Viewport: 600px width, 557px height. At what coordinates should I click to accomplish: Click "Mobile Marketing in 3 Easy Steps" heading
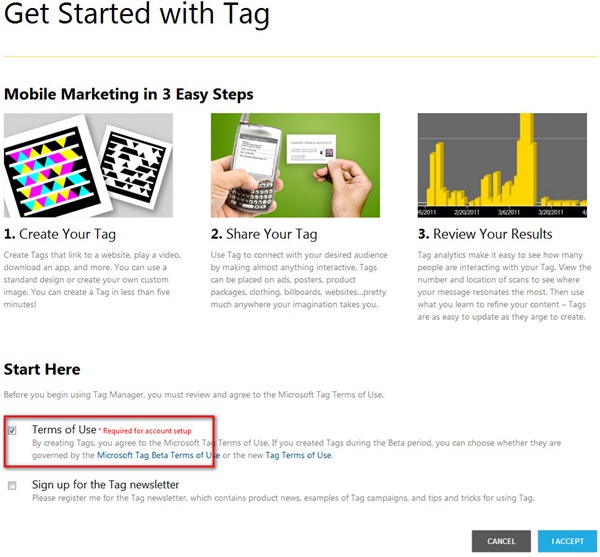[x=128, y=94]
